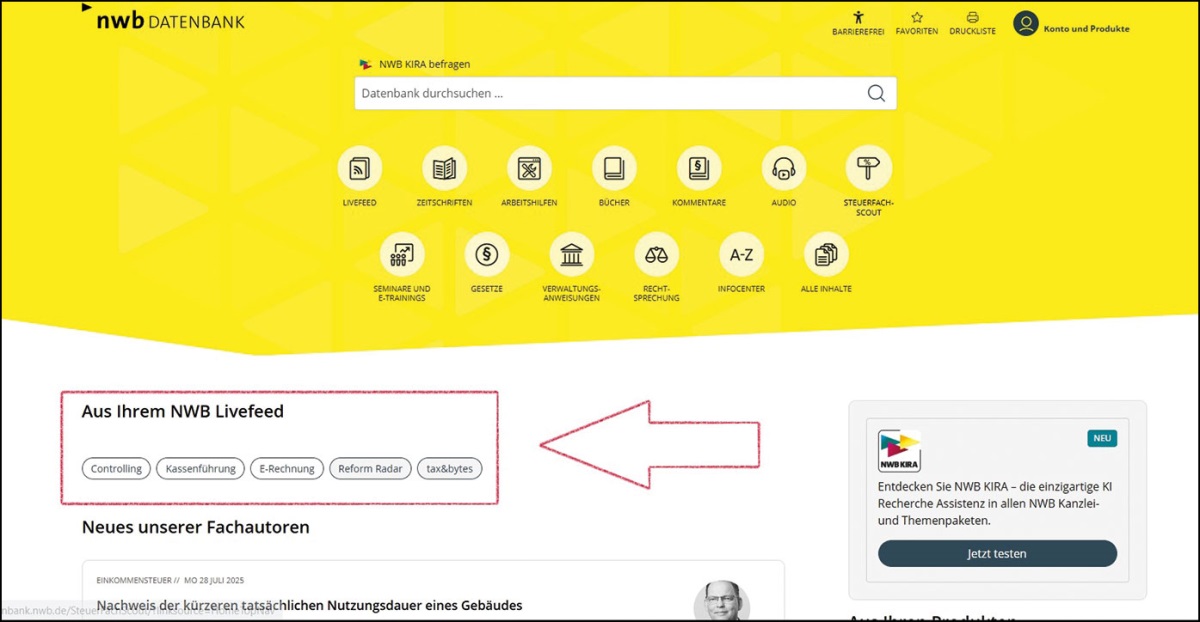Open the A-Z Infocenter icon
Image resolution: width=1200 pixels, height=622 pixels.
pos(741,255)
